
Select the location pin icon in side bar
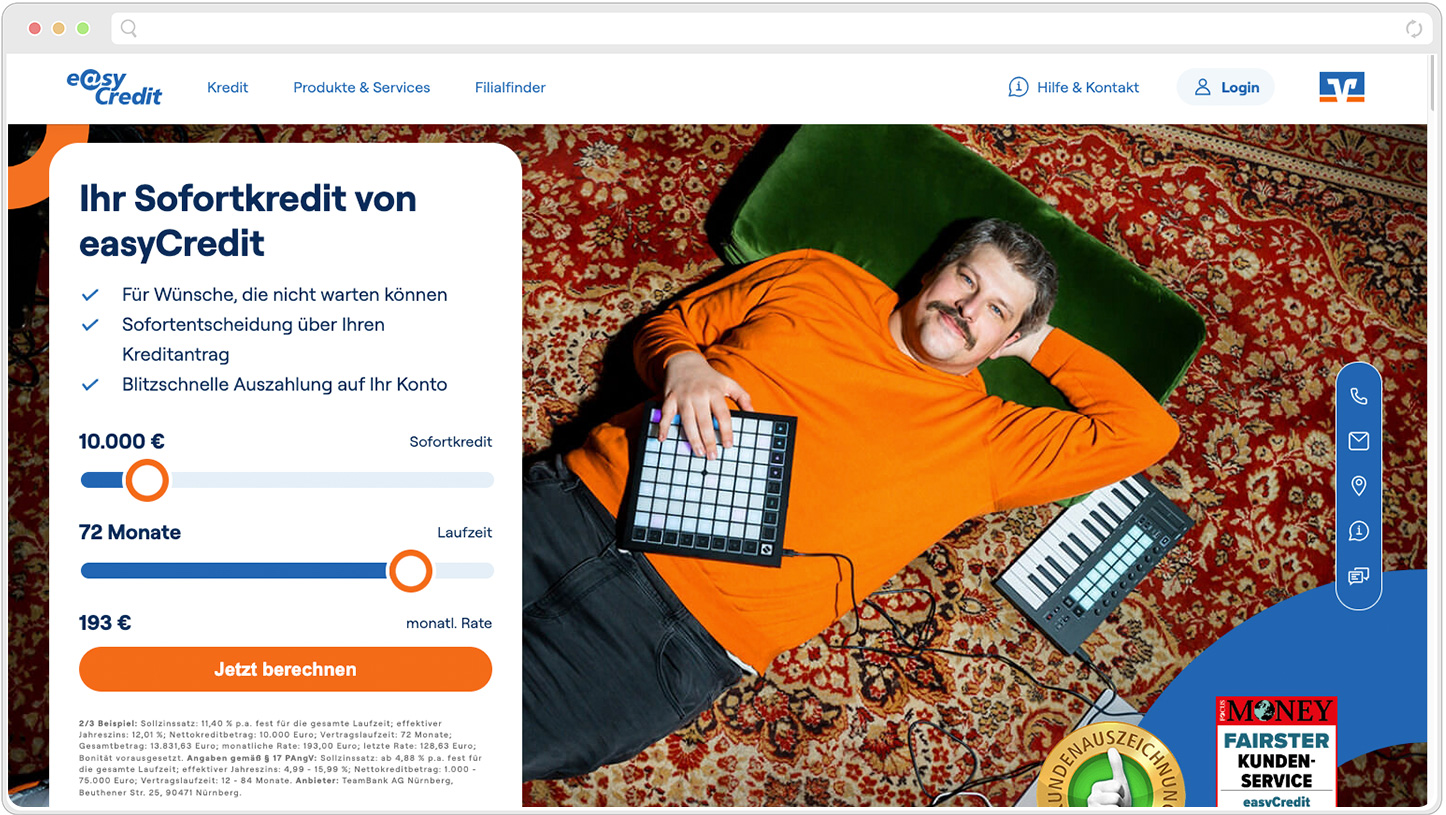tap(1358, 486)
